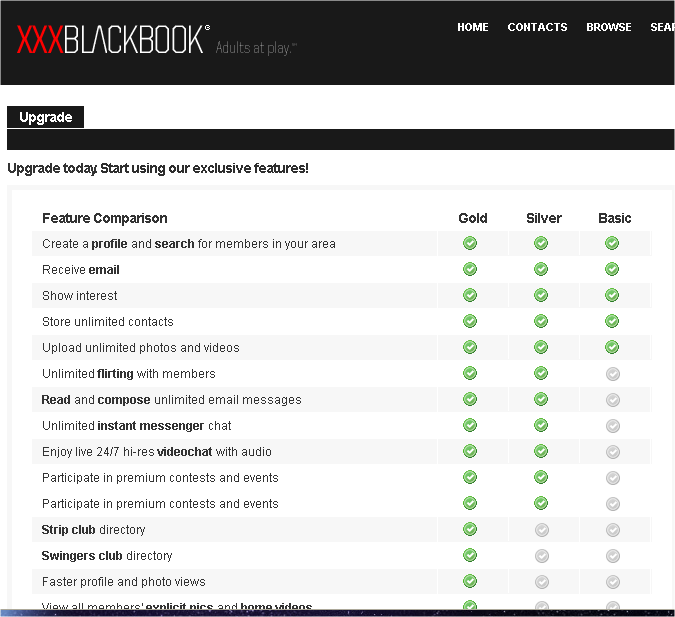
Task: Click 'Upgrade today' headline text
Action: tap(158, 168)
